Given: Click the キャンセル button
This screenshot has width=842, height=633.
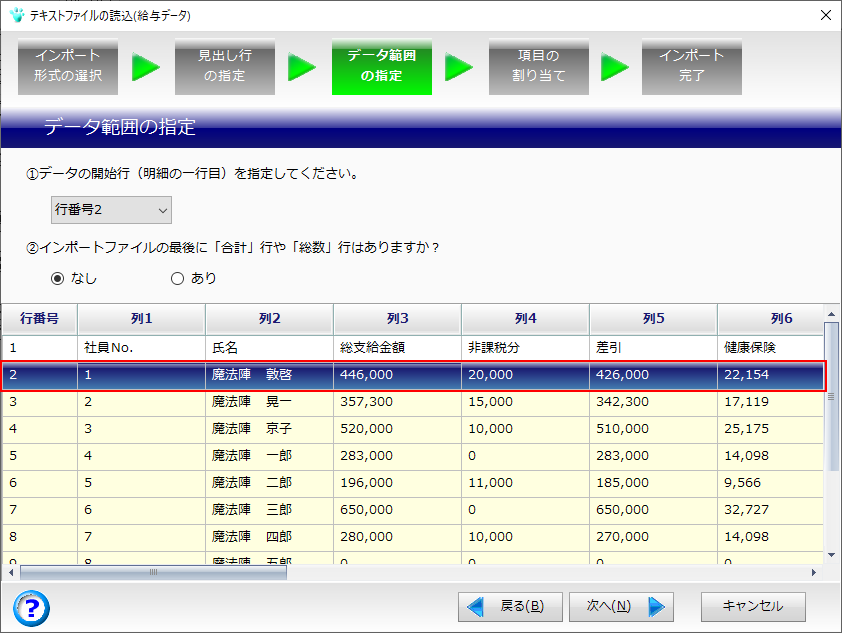Looking at the screenshot, I should [752, 606].
